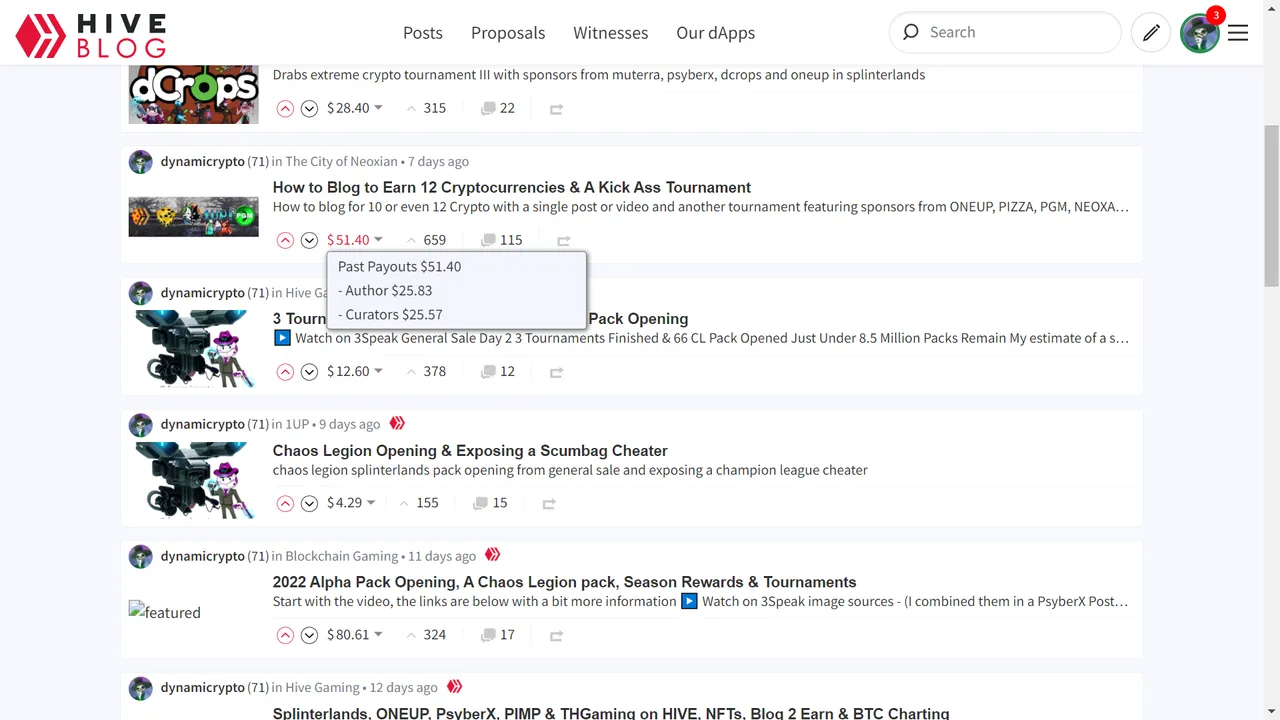Go to the Witnesses nav item
The height and width of the screenshot is (720, 1280).
(611, 33)
